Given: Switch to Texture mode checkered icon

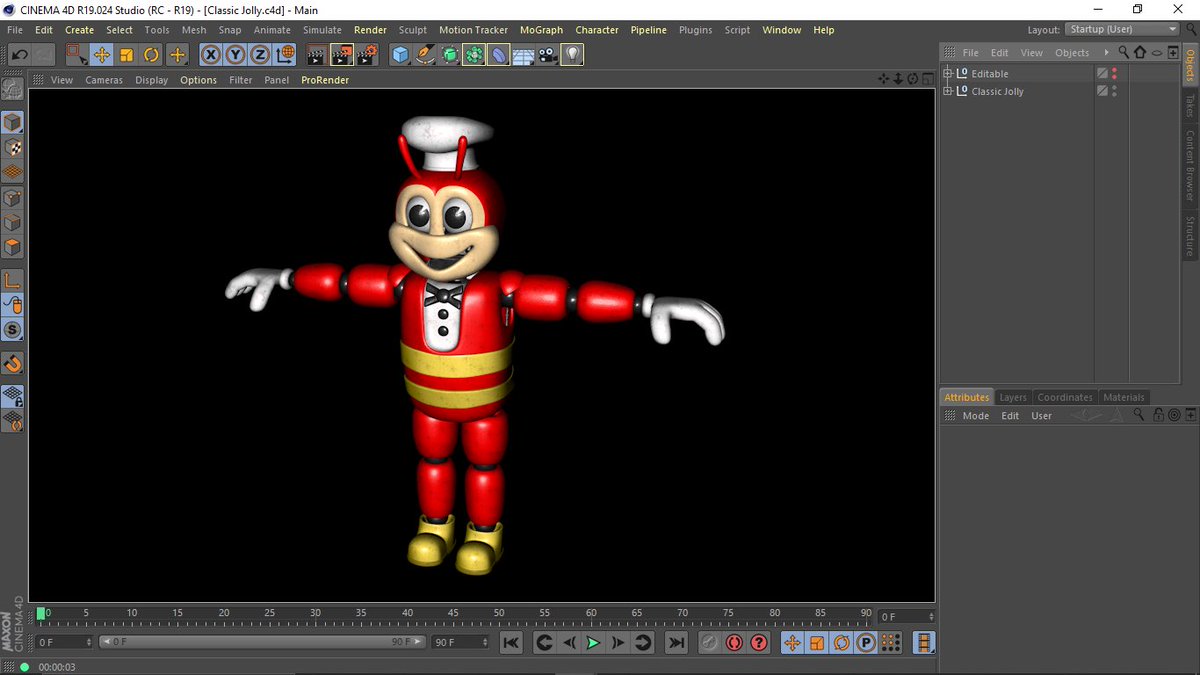Looking at the screenshot, I should click(x=12, y=147).
